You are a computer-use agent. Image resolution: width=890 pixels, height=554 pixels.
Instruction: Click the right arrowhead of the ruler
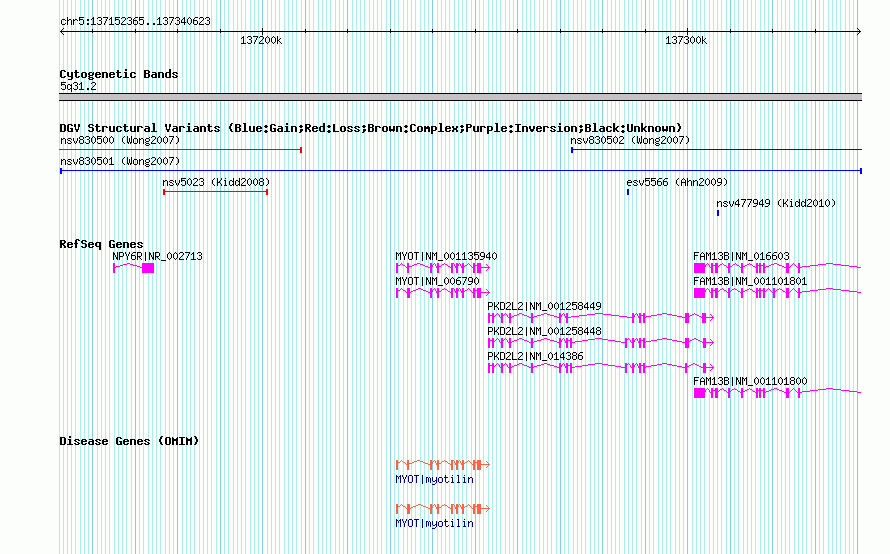(x=859, y=32)
